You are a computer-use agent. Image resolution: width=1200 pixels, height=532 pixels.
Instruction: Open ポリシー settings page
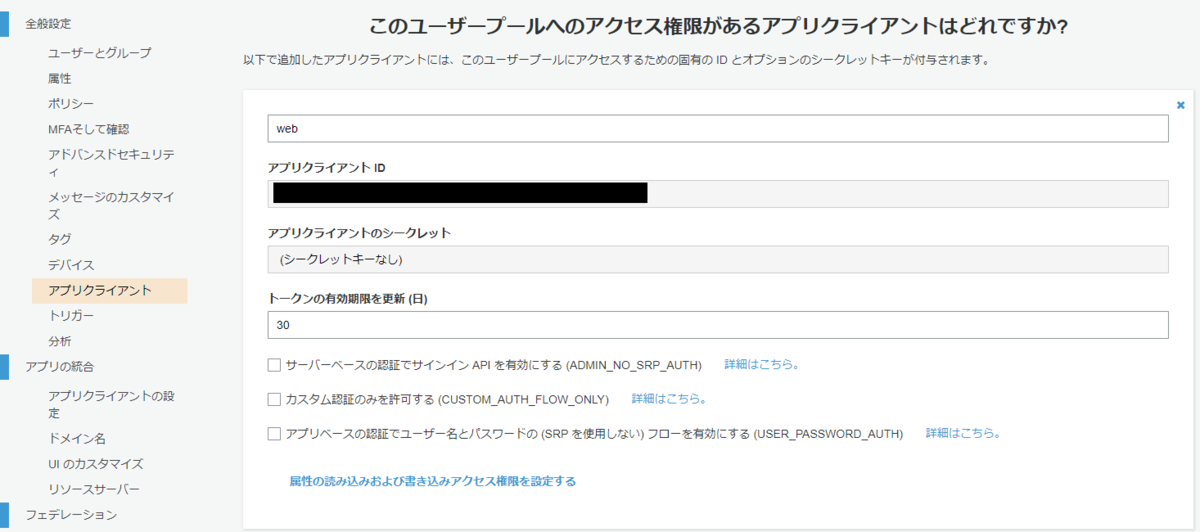click(72, 104)
